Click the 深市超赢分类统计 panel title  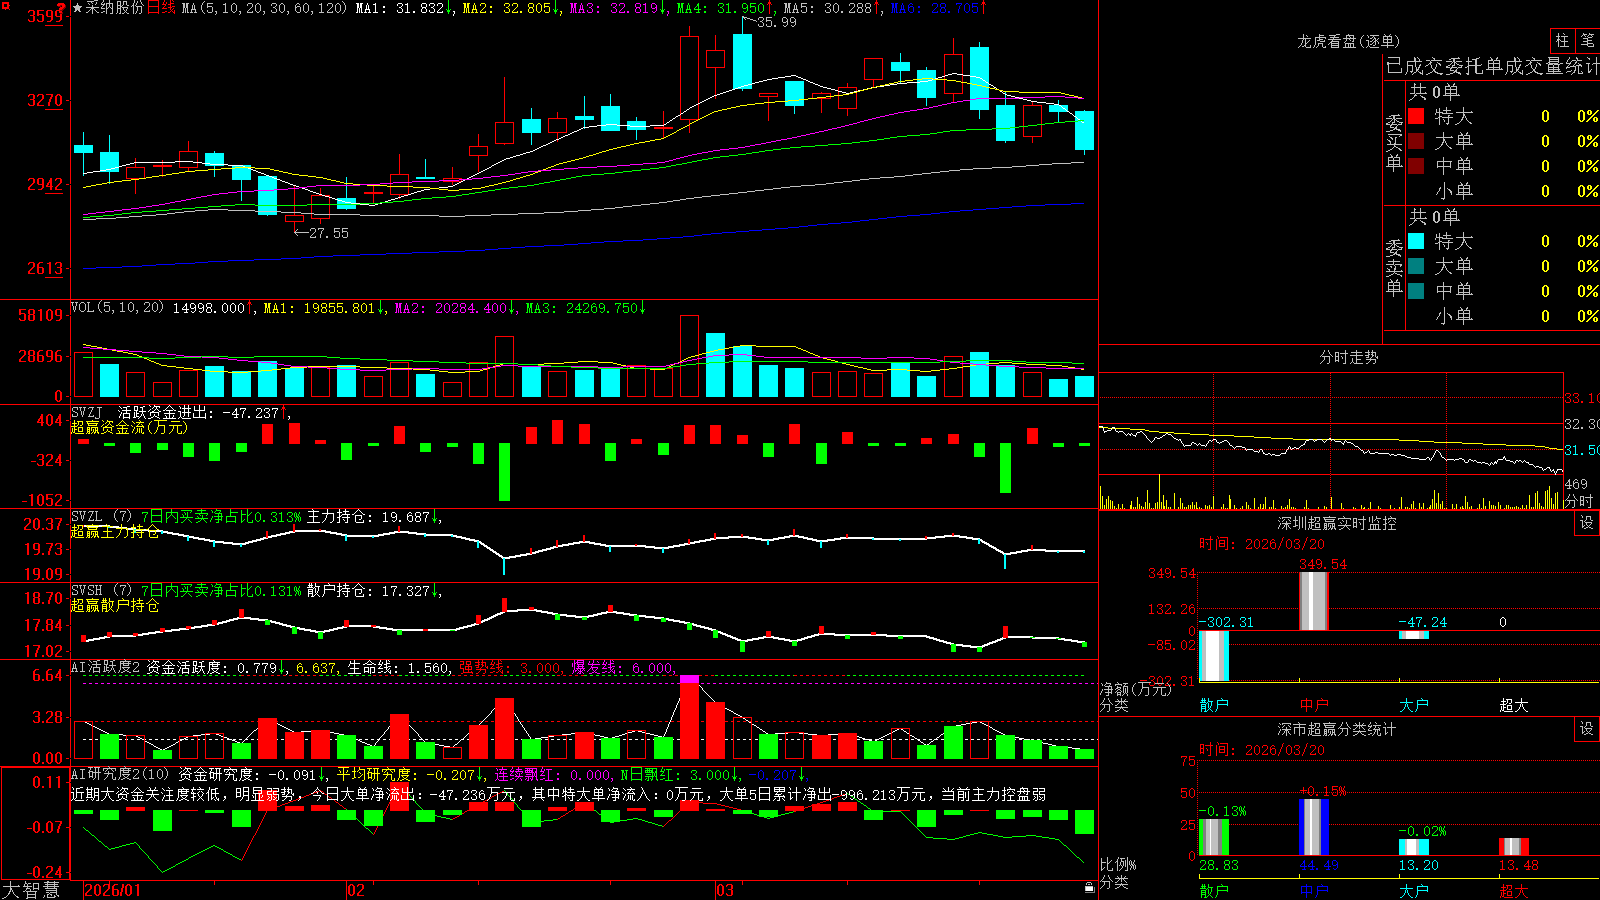pyautogui.click(x=1337, y=729)
